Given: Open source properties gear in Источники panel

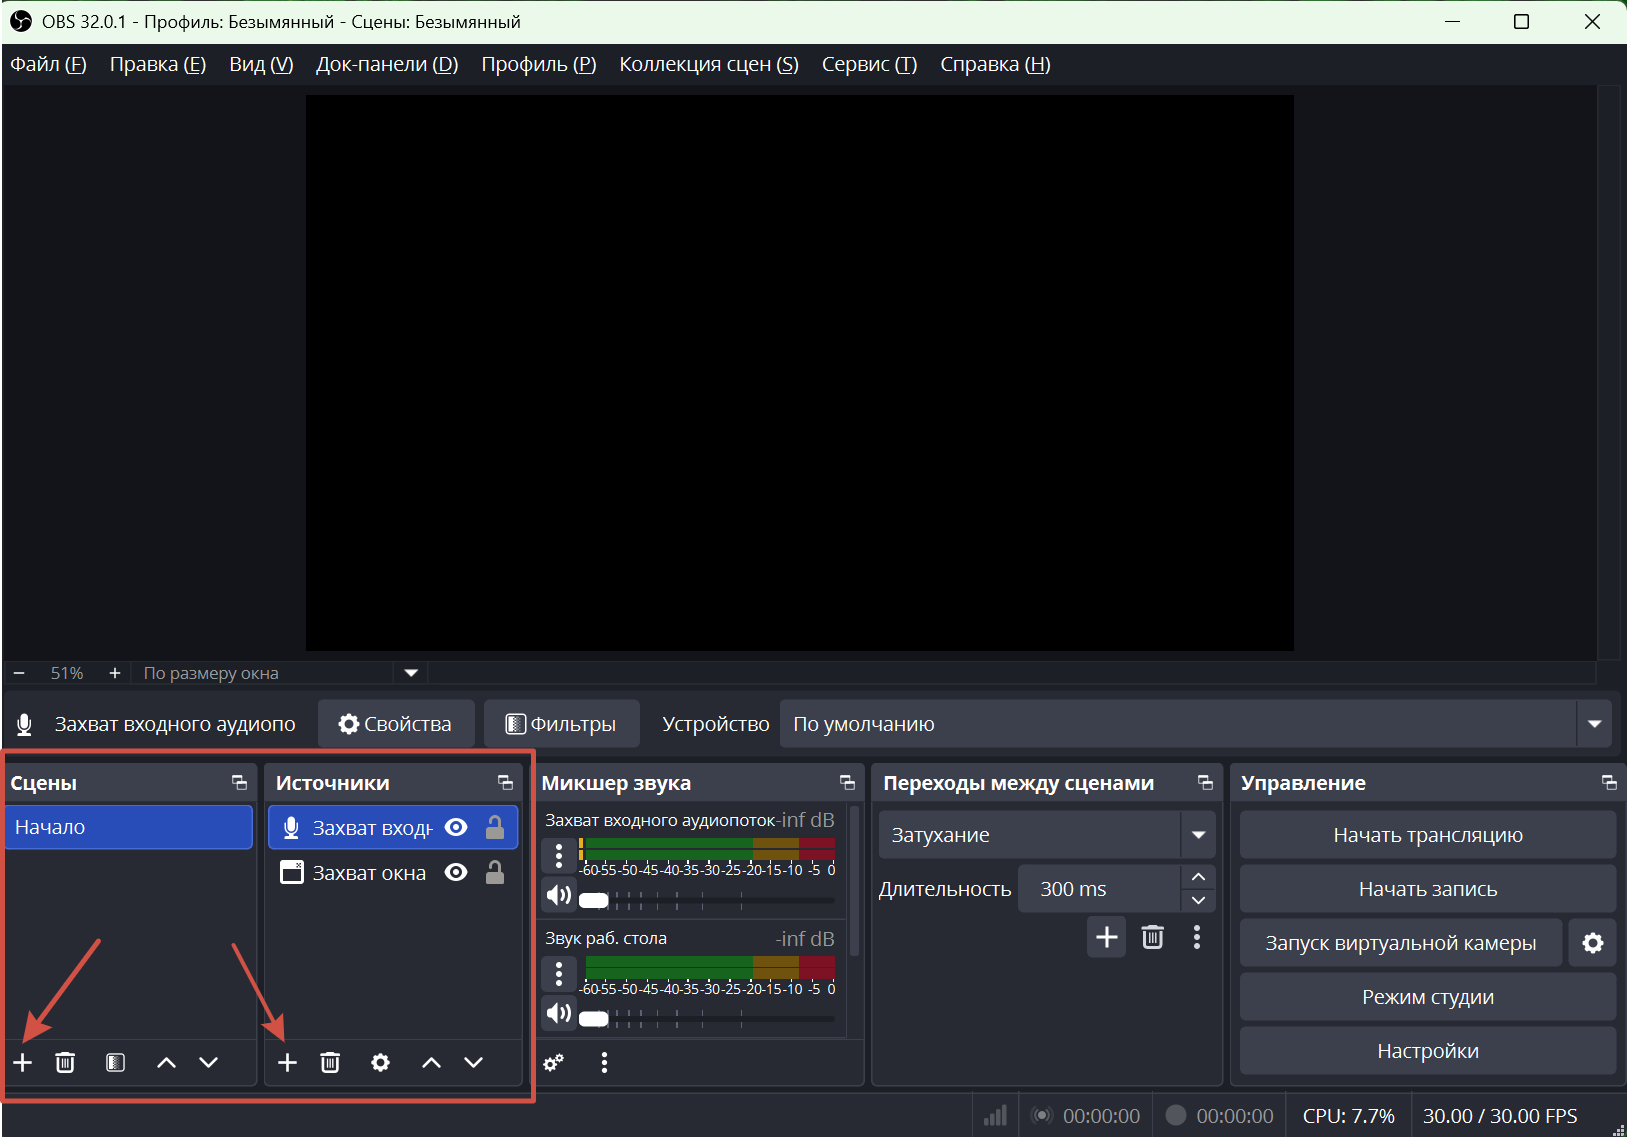Looking at the screenshot, I should (380, 1062).
